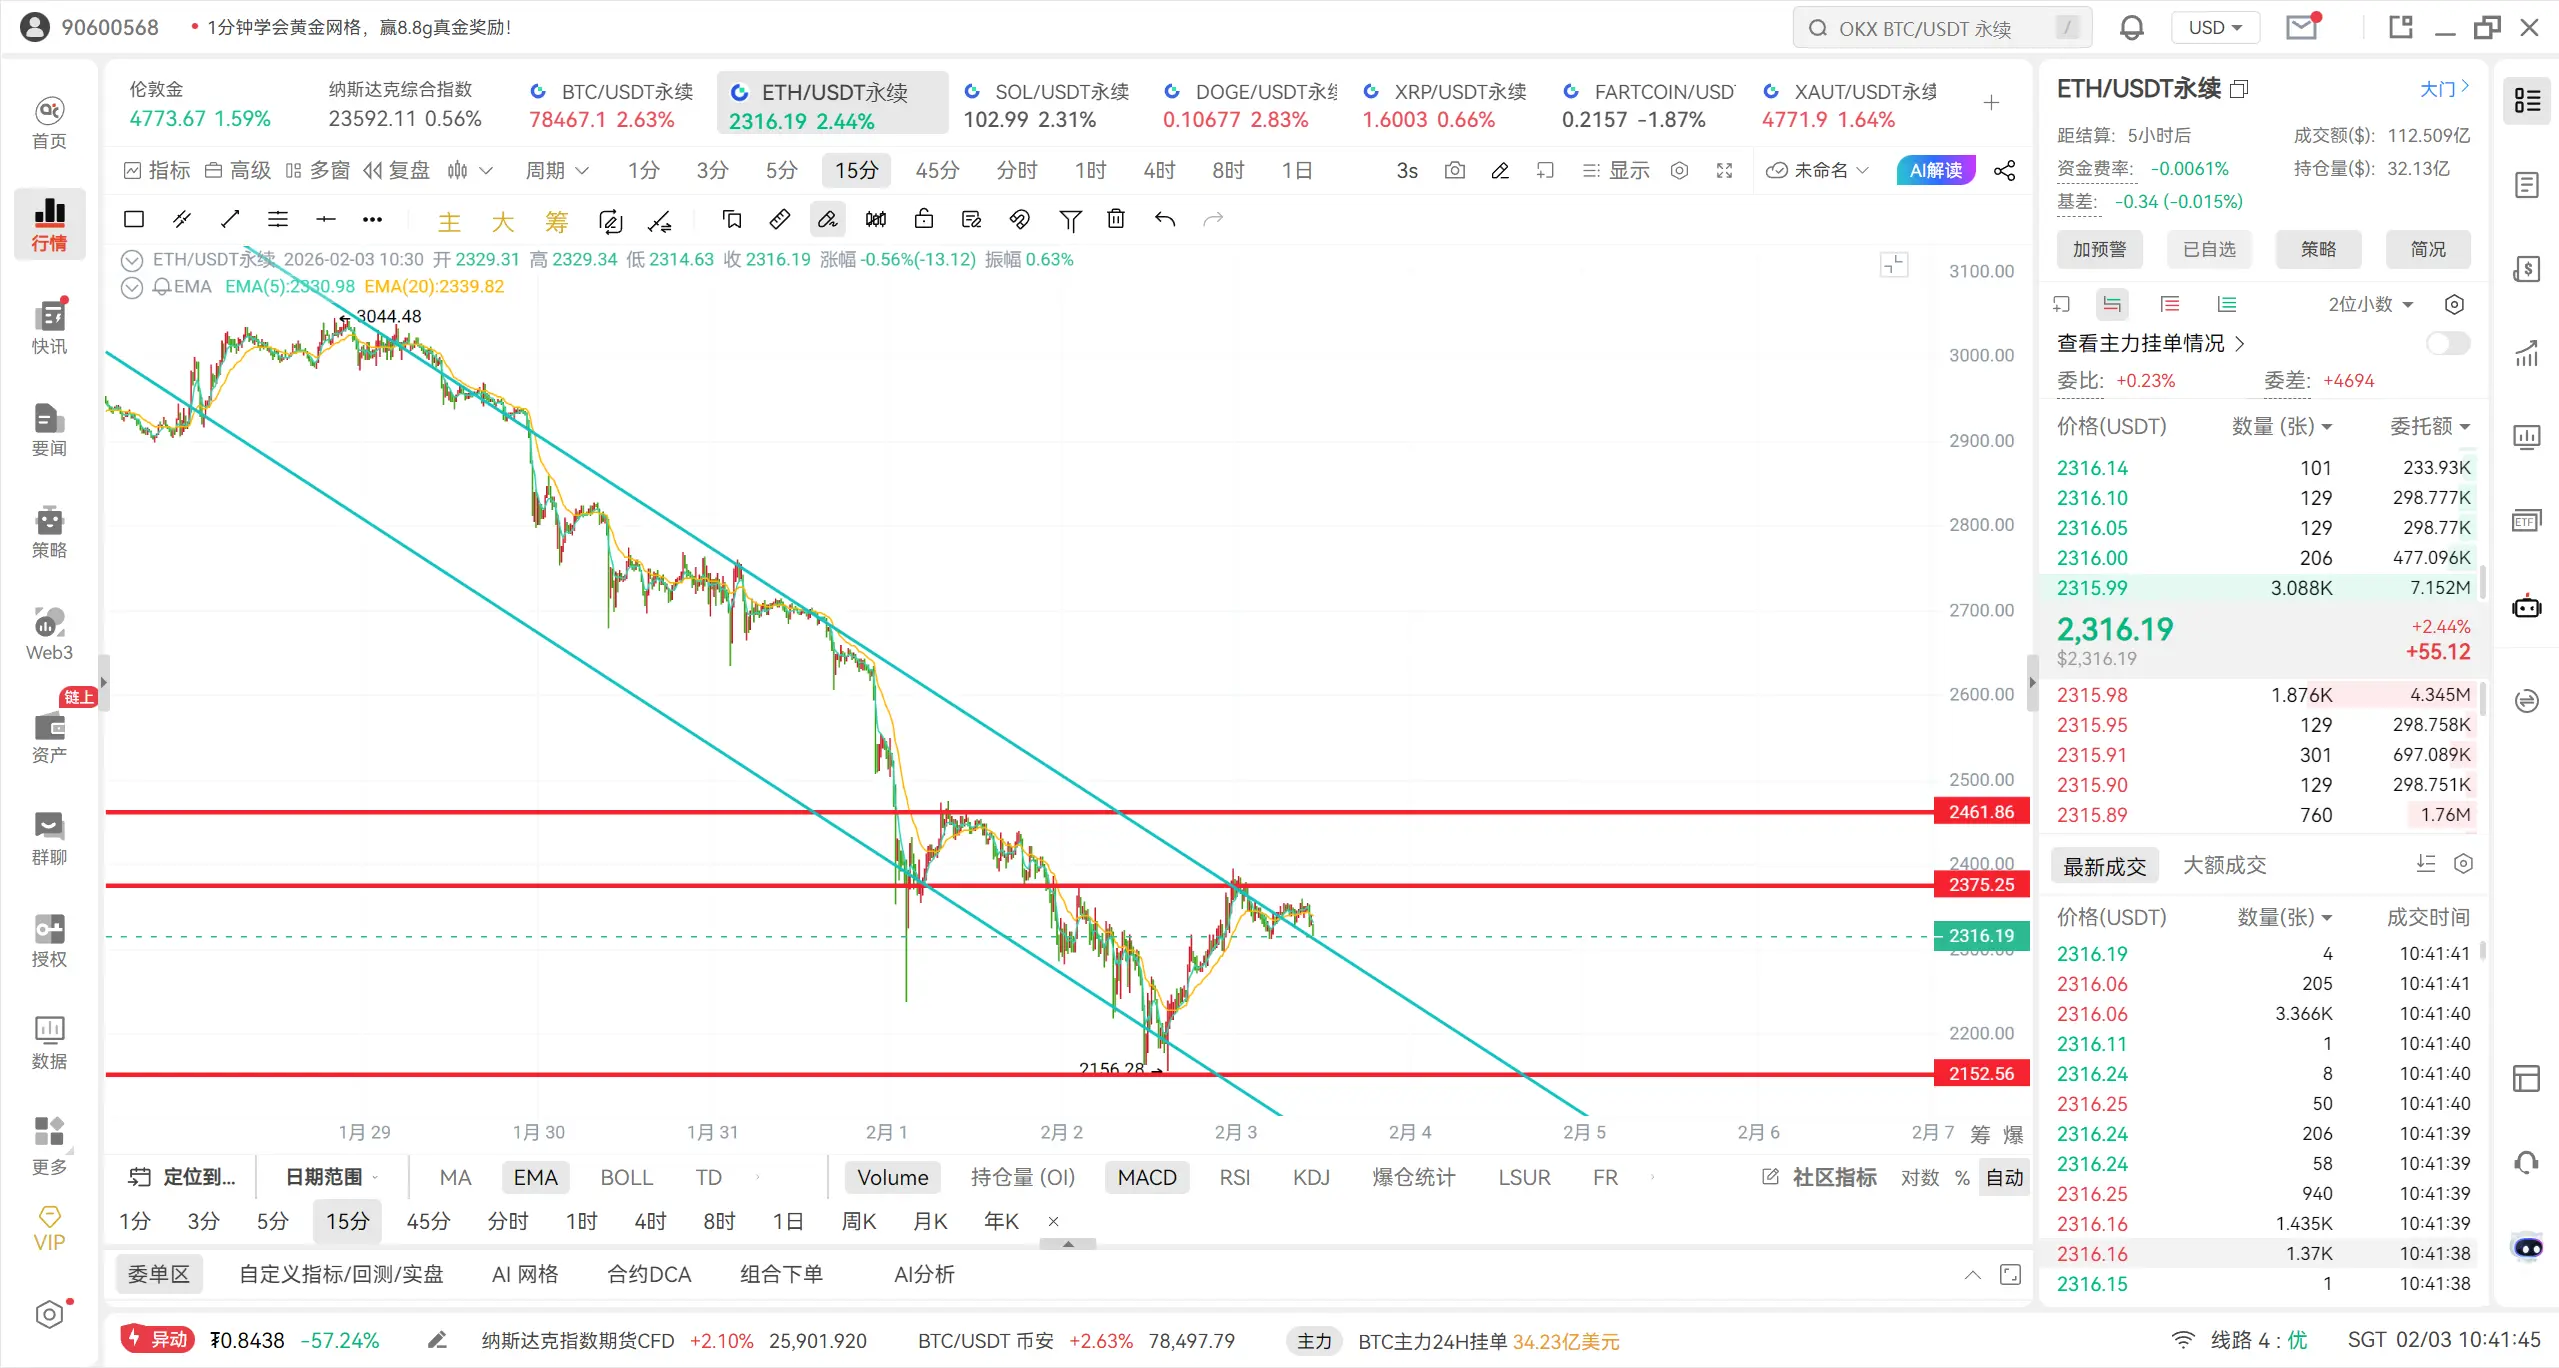Open the USD currency dropdown

point(2215,28)
